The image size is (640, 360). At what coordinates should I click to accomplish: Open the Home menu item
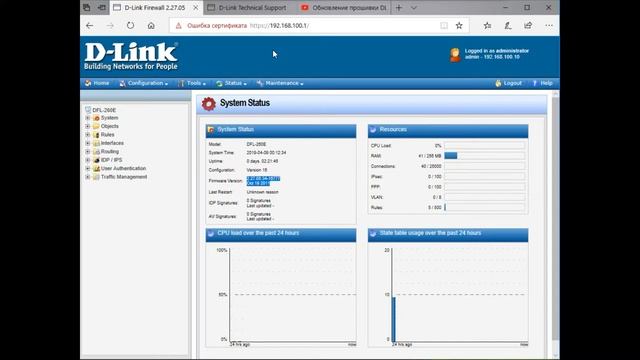tap(97, 83)
